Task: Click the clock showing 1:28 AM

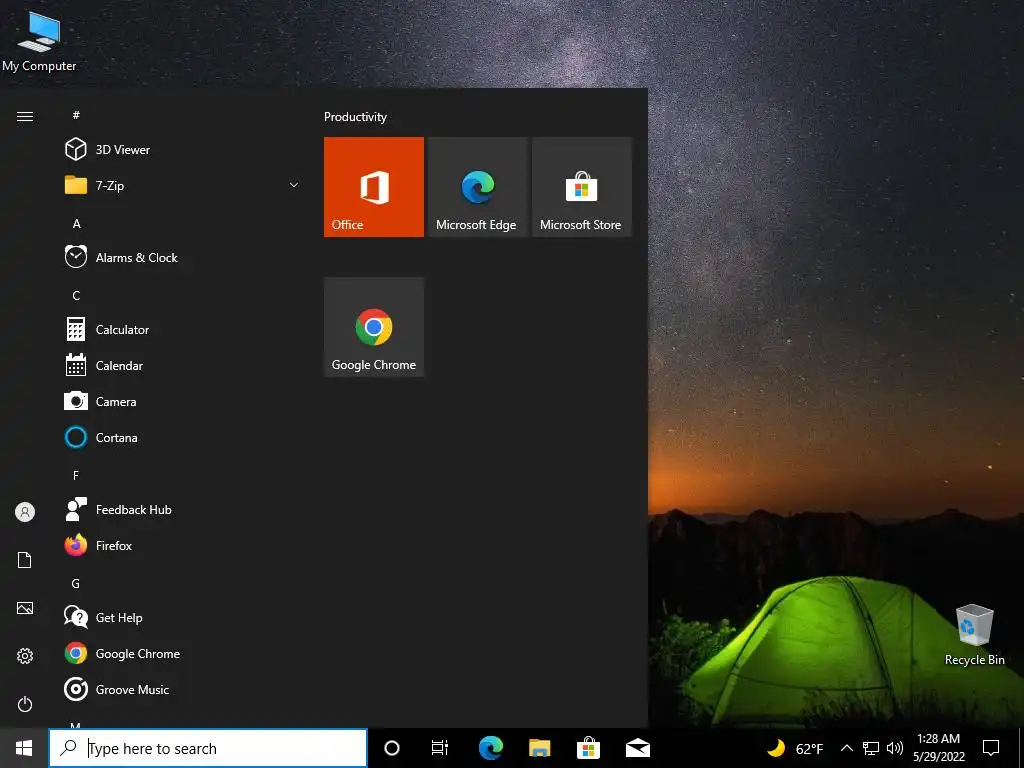Action: 938,748
